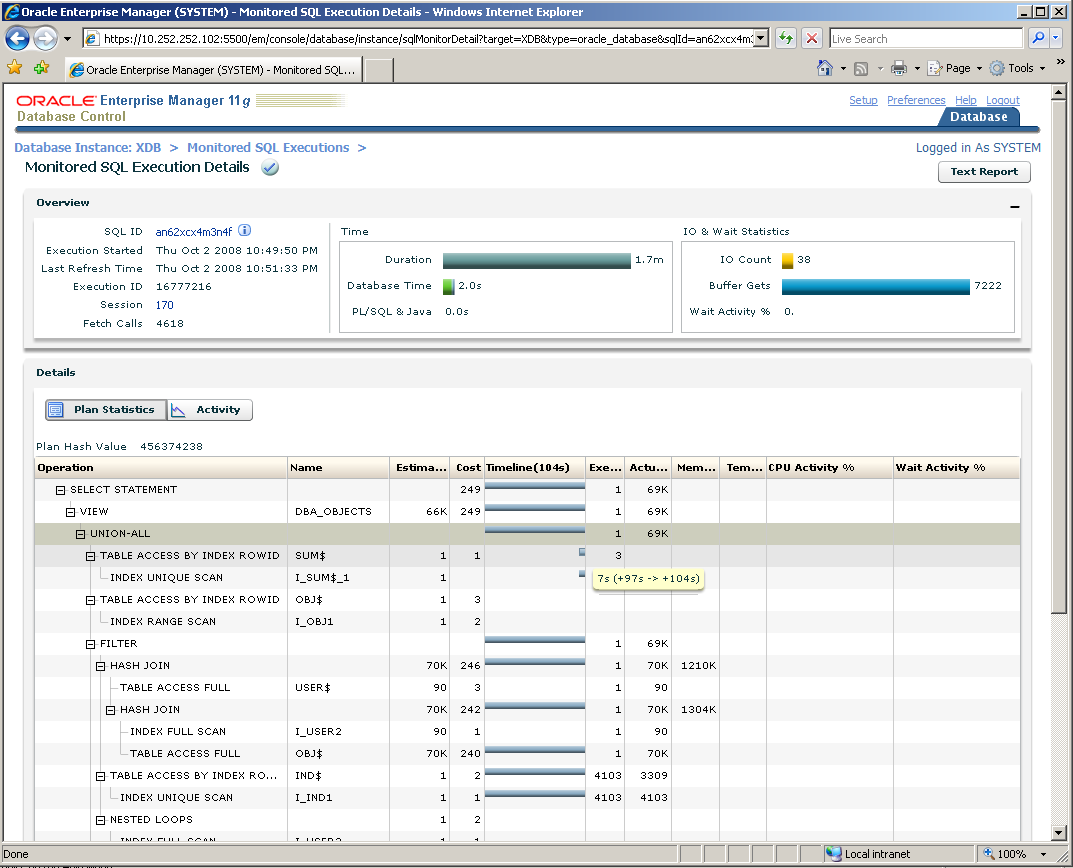Collapse the second HASH JOIN node (1304K)
The width and height of the screenshot is (1073, 868).
pos(110,710)
